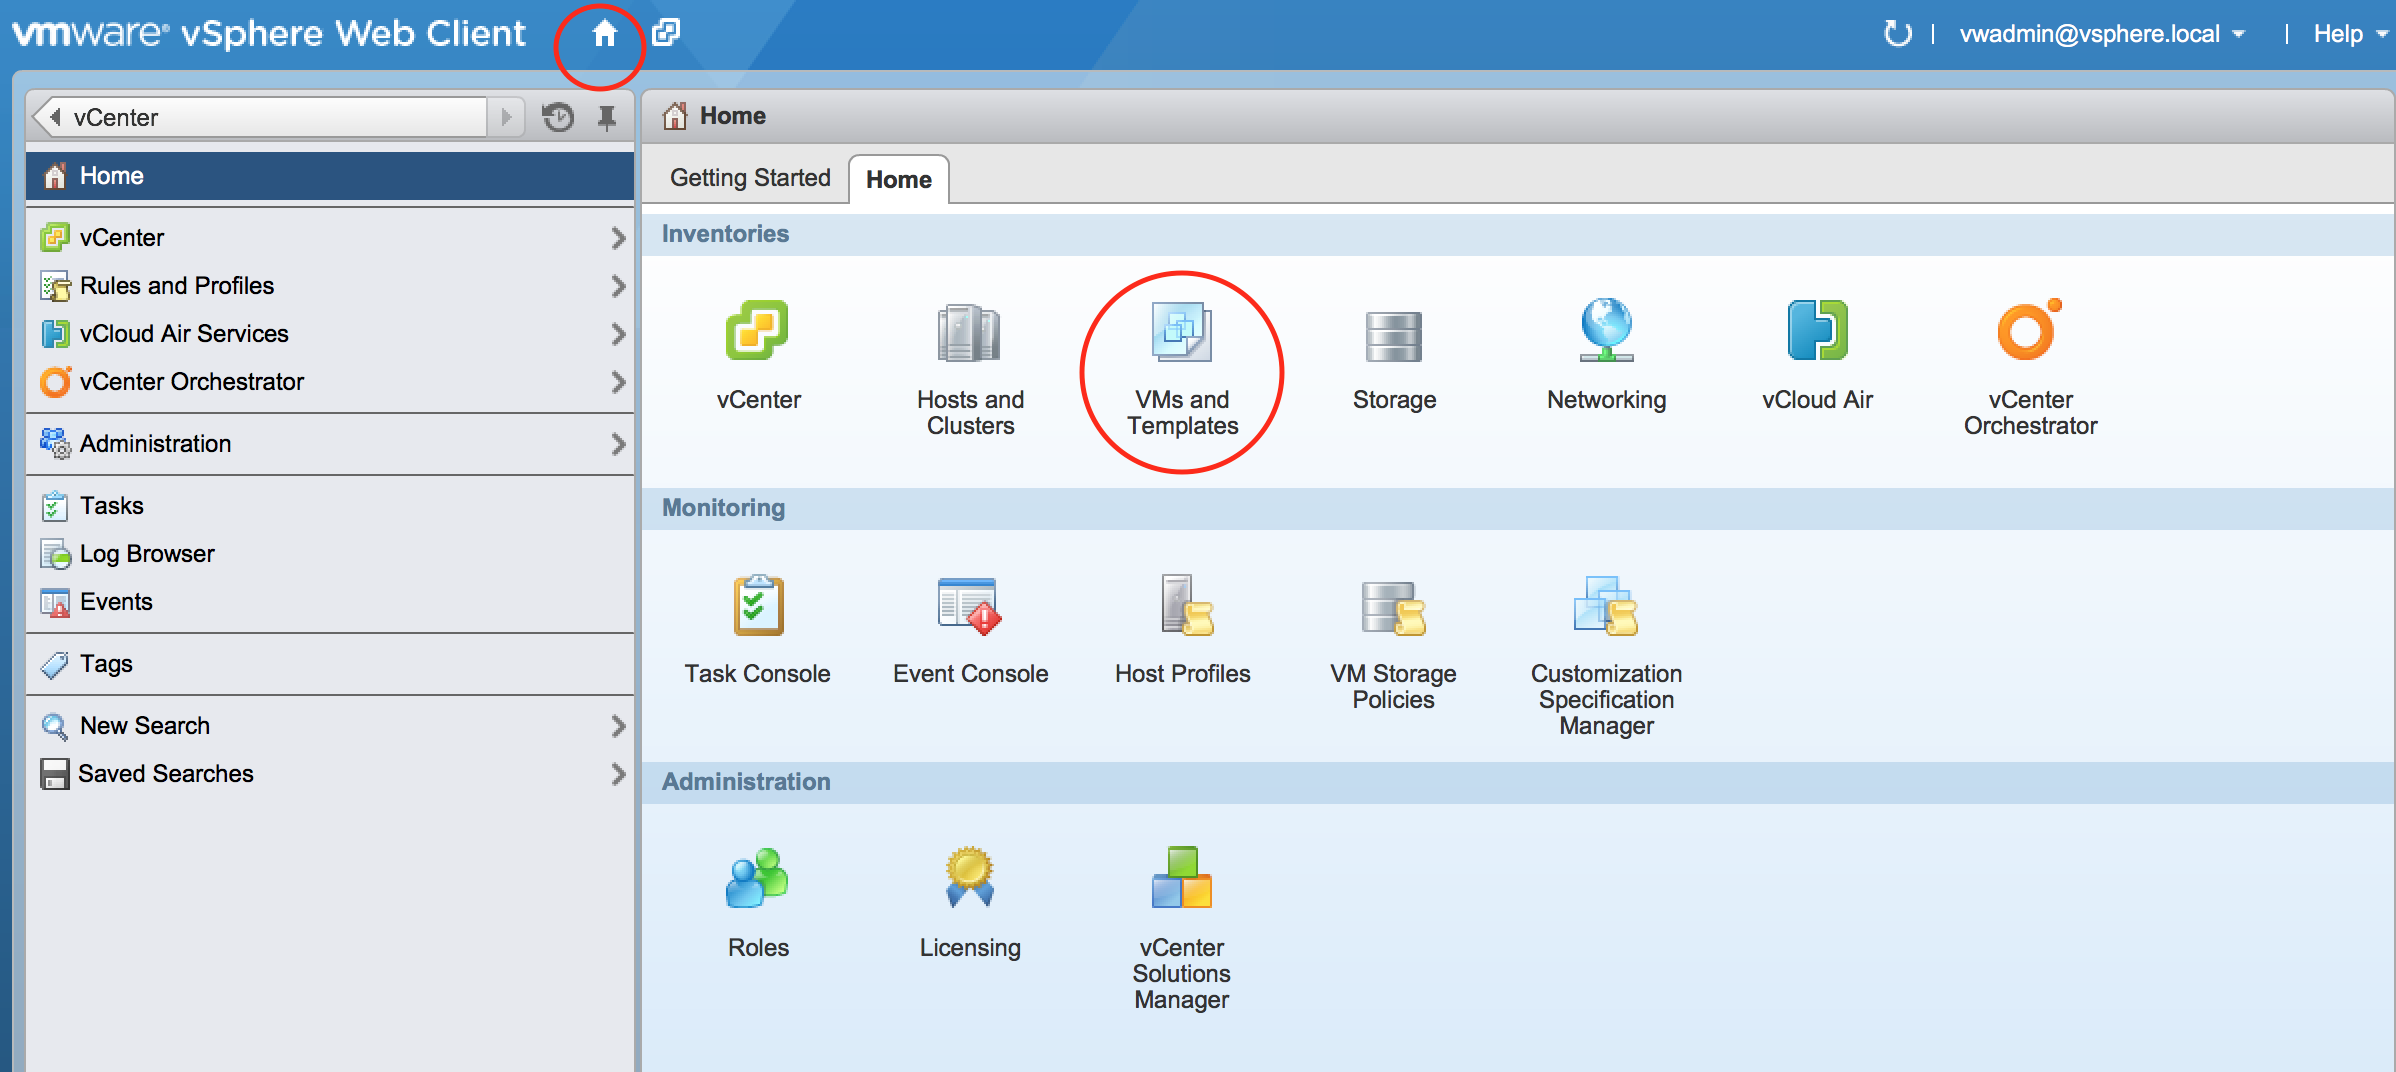
Task: Switch to the Getting Started tab
Action: coord(750,178)
